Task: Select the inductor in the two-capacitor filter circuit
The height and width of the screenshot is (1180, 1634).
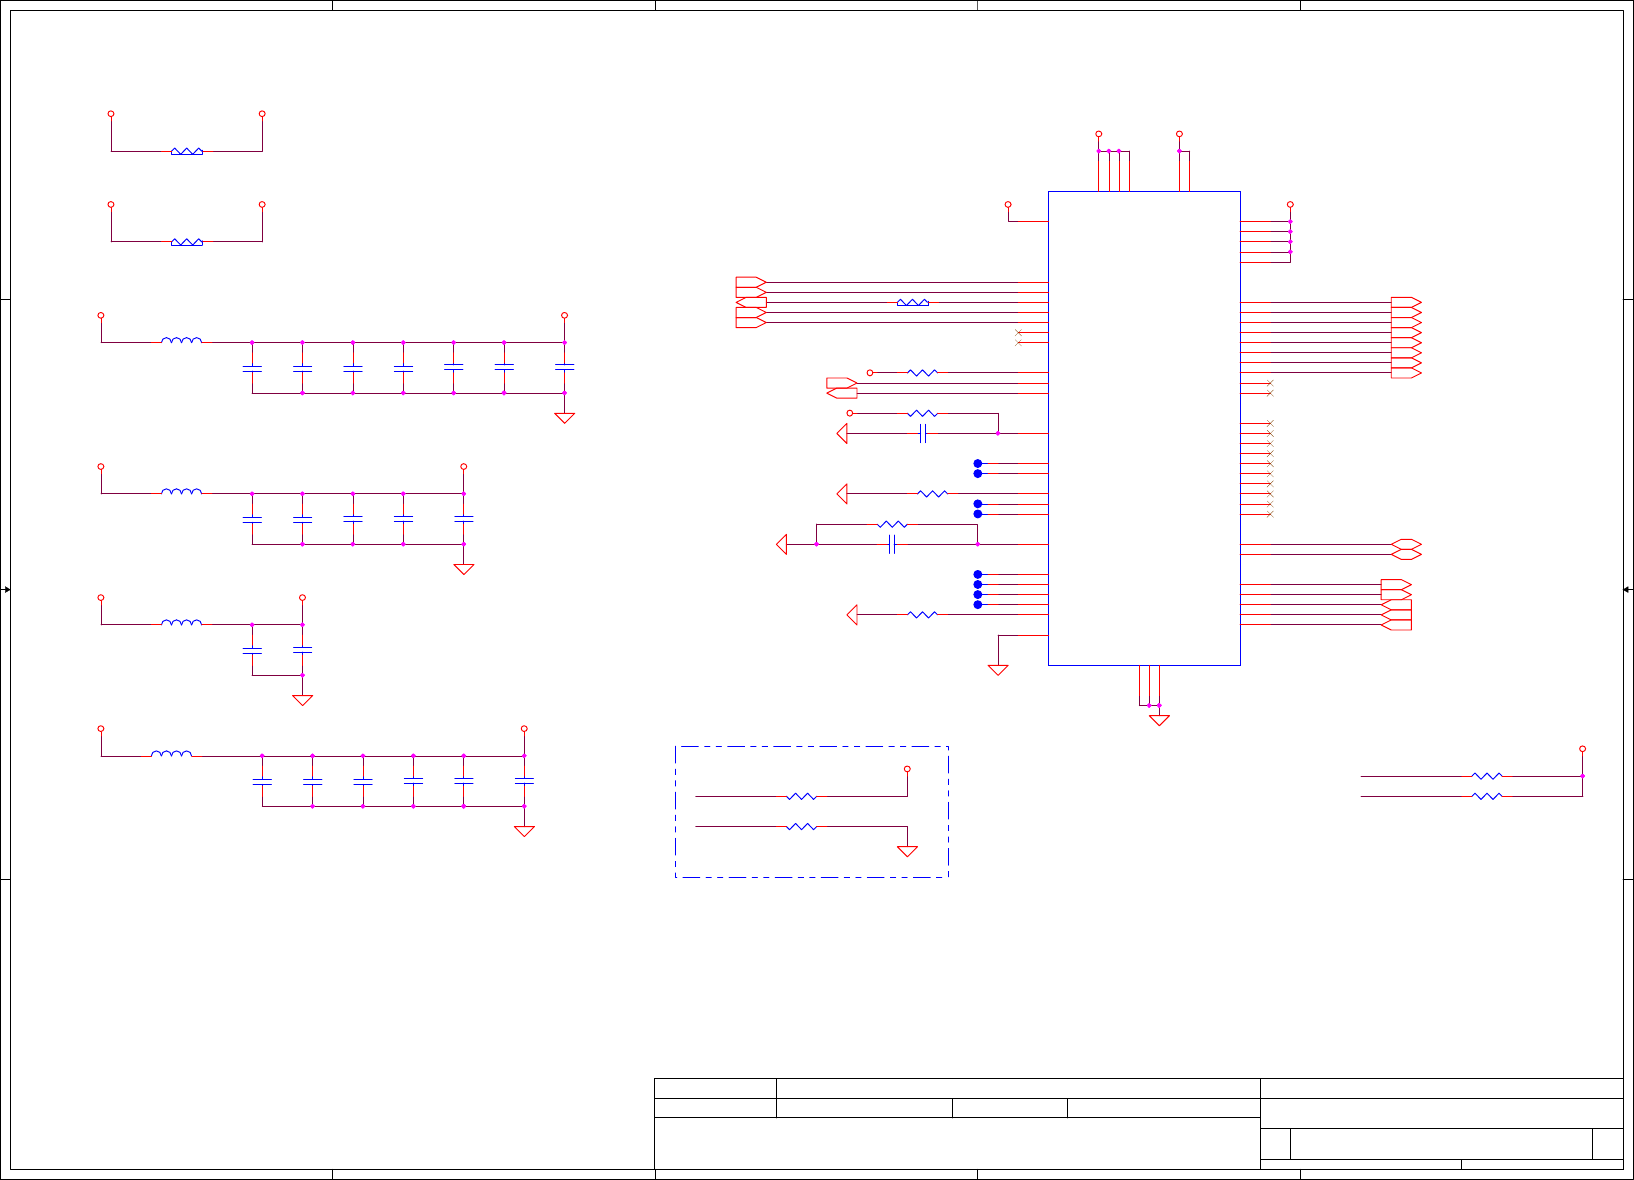Action: pyautogui.click(x=181, y=622)
